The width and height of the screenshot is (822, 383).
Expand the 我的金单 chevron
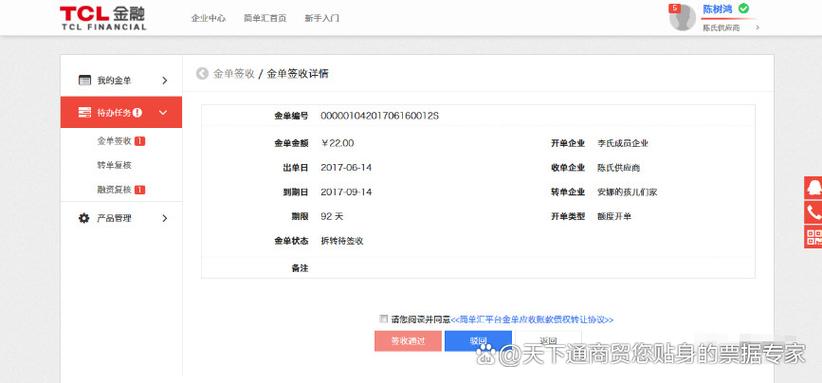[165, 80]
